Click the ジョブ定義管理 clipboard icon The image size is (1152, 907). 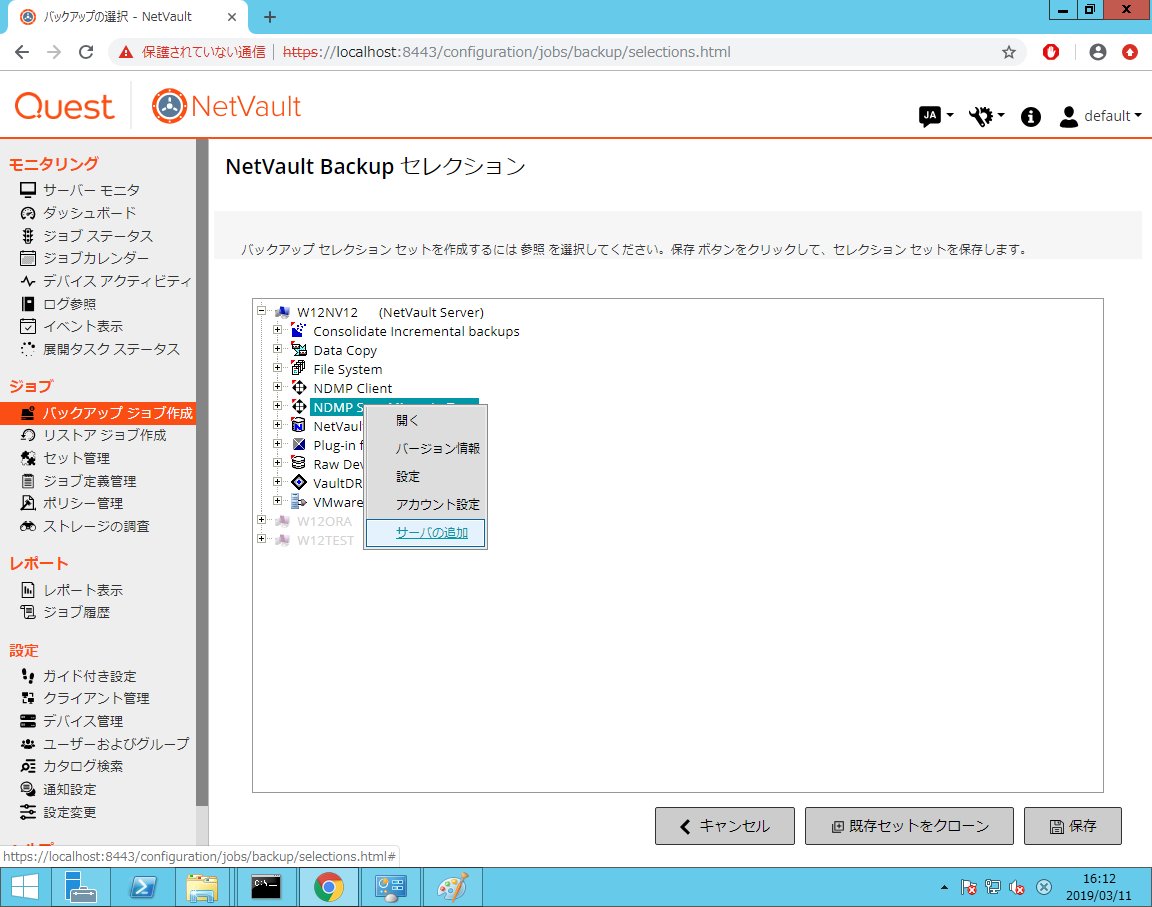(28, 481)
